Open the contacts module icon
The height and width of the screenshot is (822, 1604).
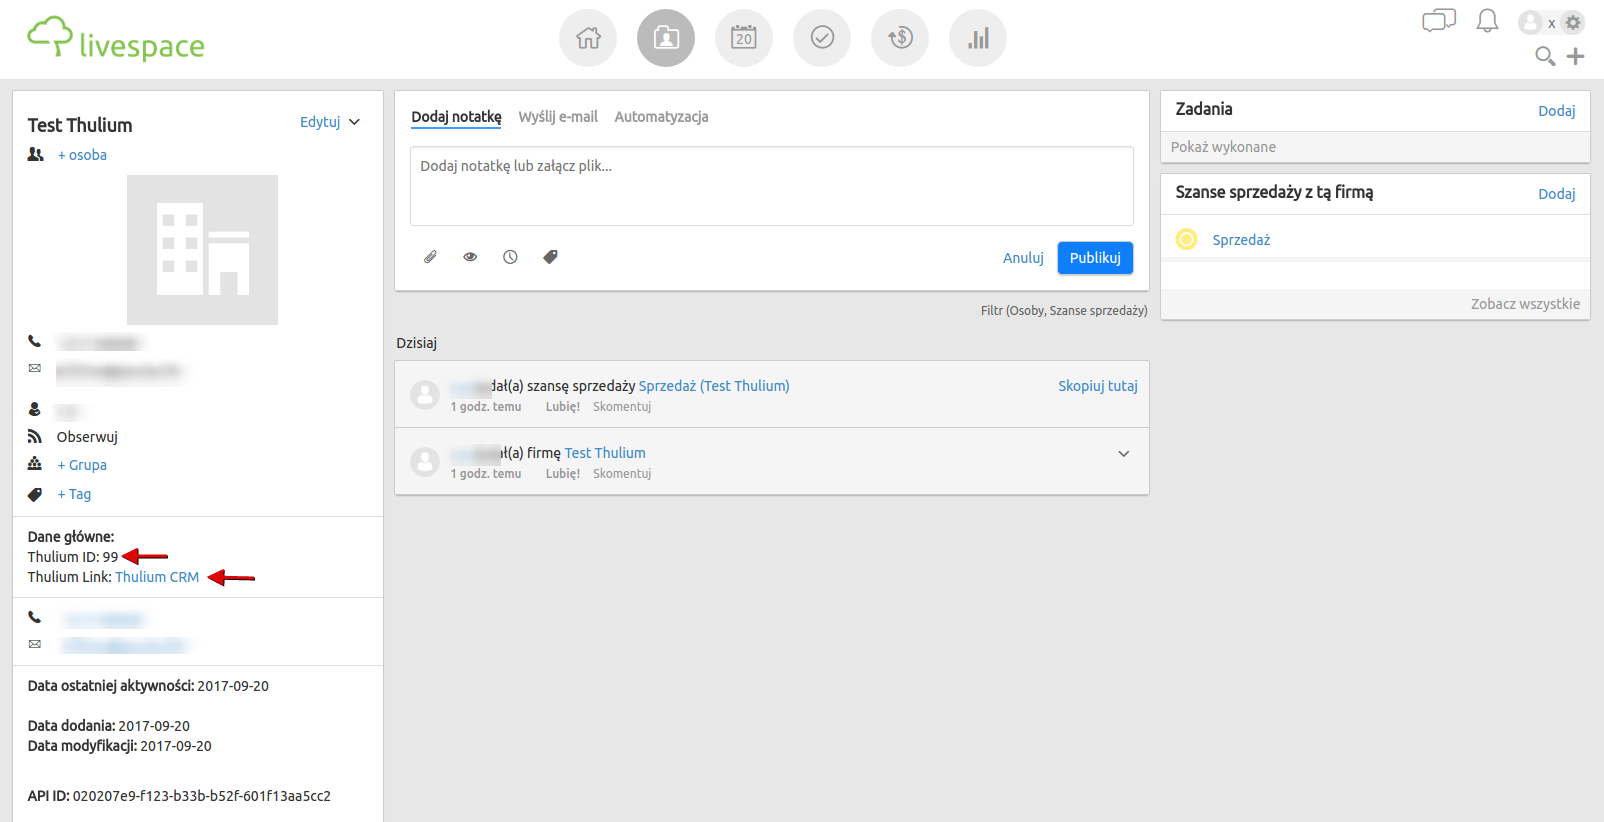point(666,38)
